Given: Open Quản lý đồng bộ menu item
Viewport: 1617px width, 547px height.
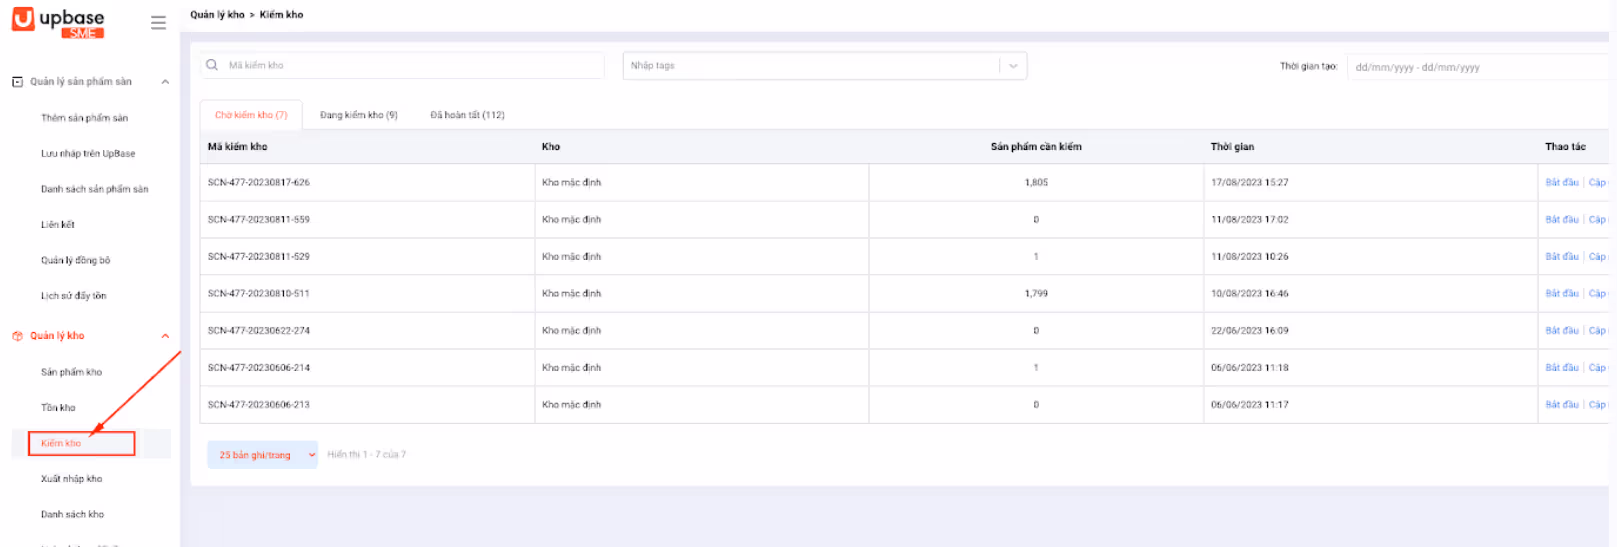Looking at the screenshot, I should click(x=75, y=260).
